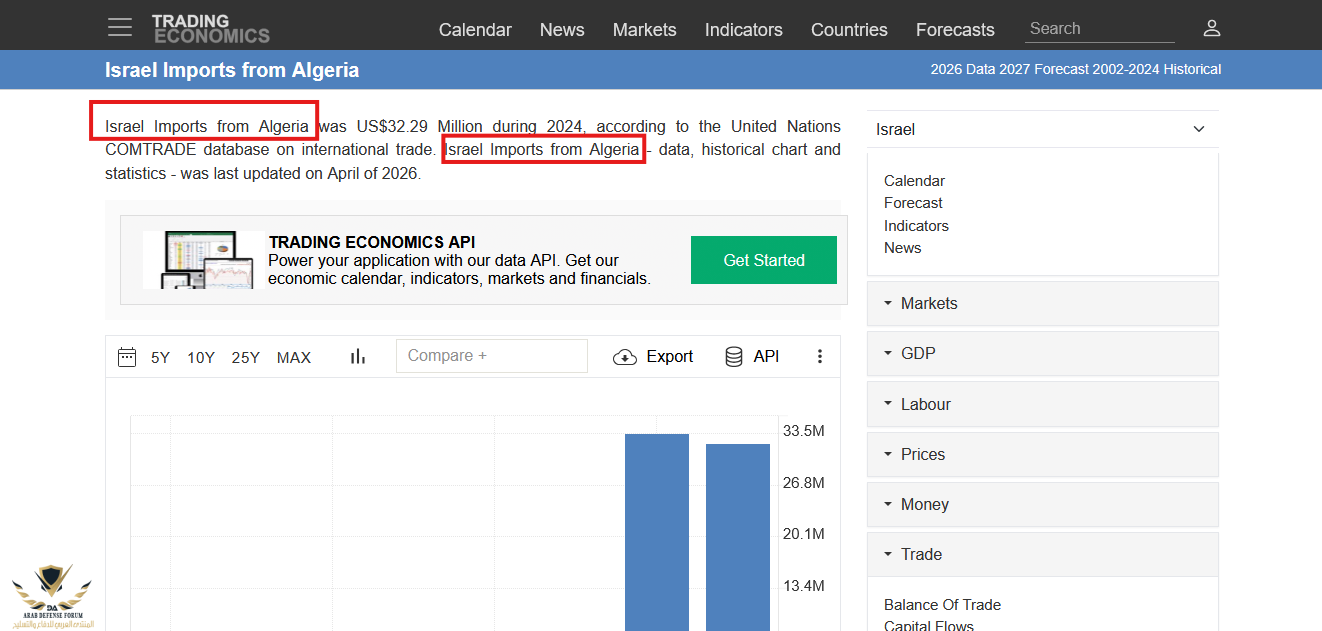
Task: Click the 26.8M axis label
Action: (x=804, y=483)
